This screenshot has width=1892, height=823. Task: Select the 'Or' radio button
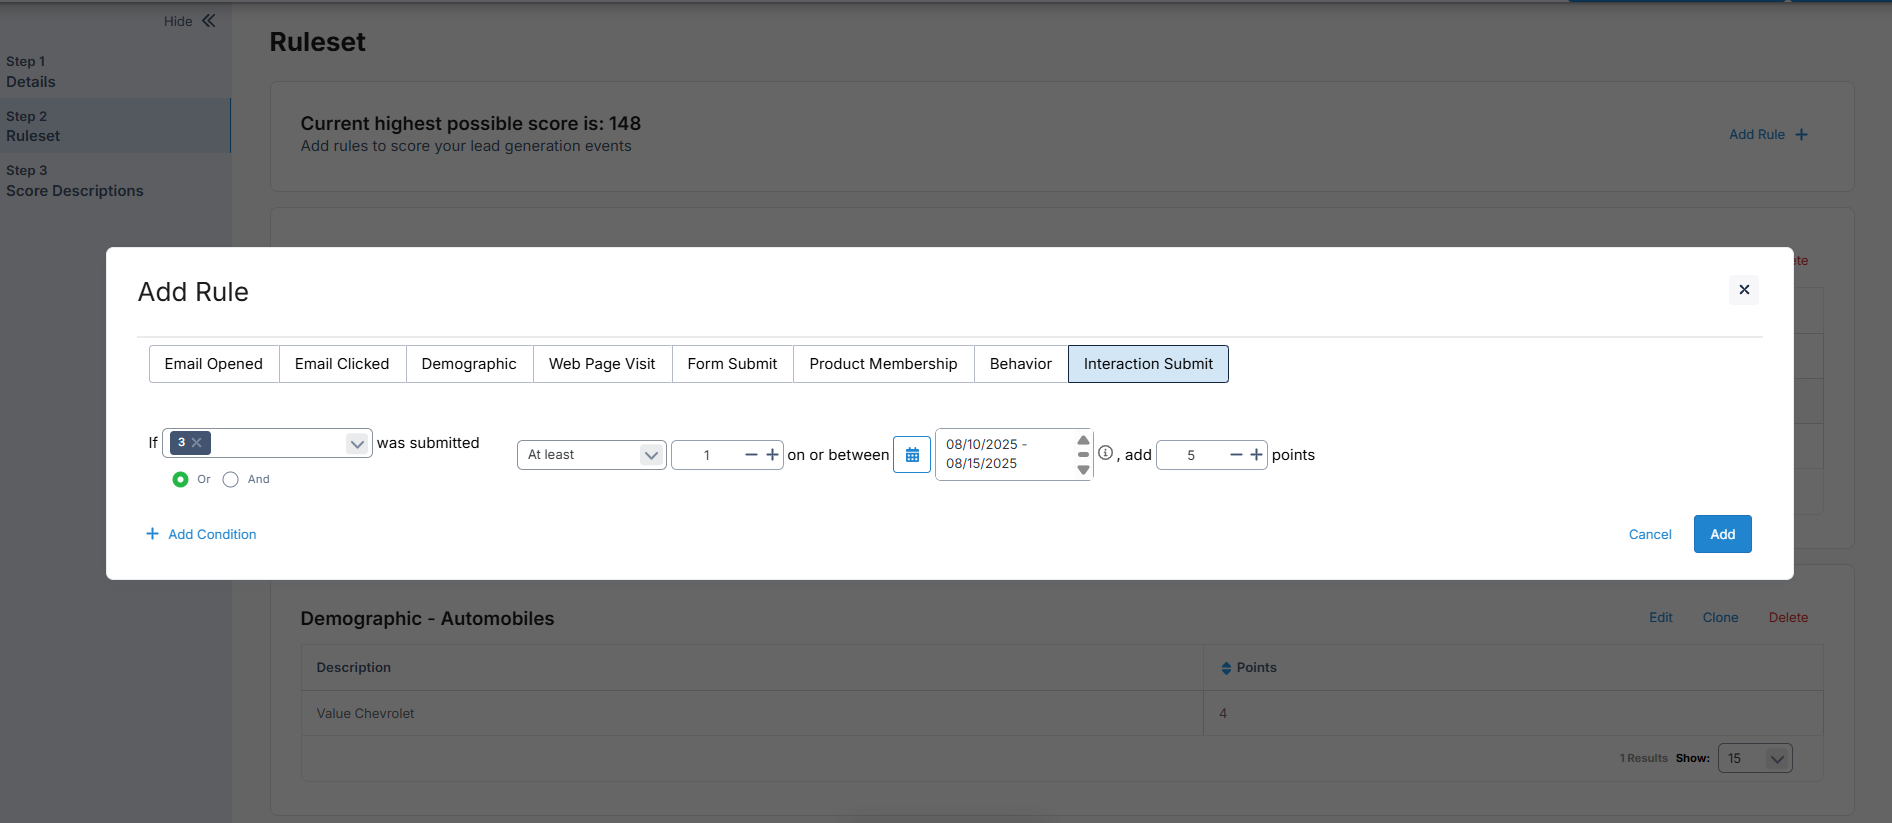[x=180, y=480]
